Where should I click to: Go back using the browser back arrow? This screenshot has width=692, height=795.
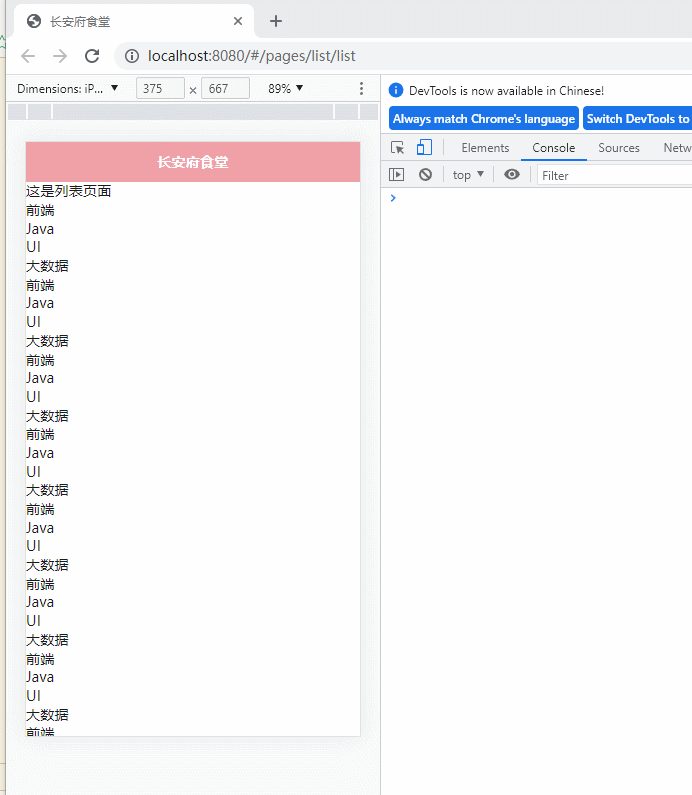click(28, 56)
